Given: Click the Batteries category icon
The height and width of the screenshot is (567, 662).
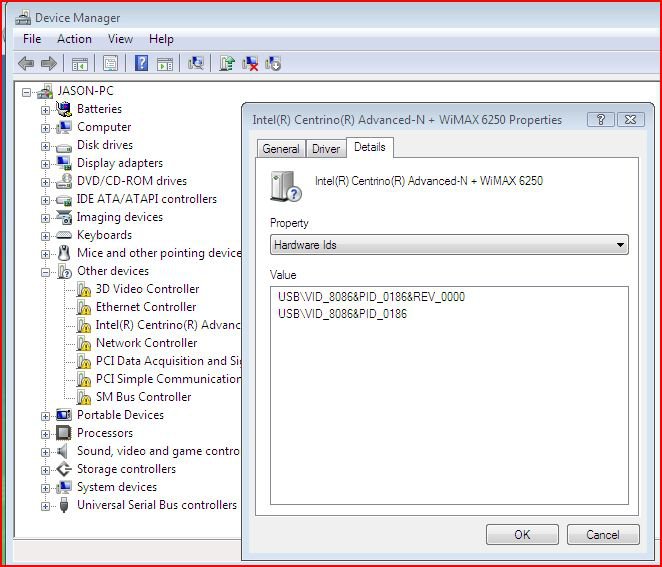Looking at the screenshot, I should 64,109.
